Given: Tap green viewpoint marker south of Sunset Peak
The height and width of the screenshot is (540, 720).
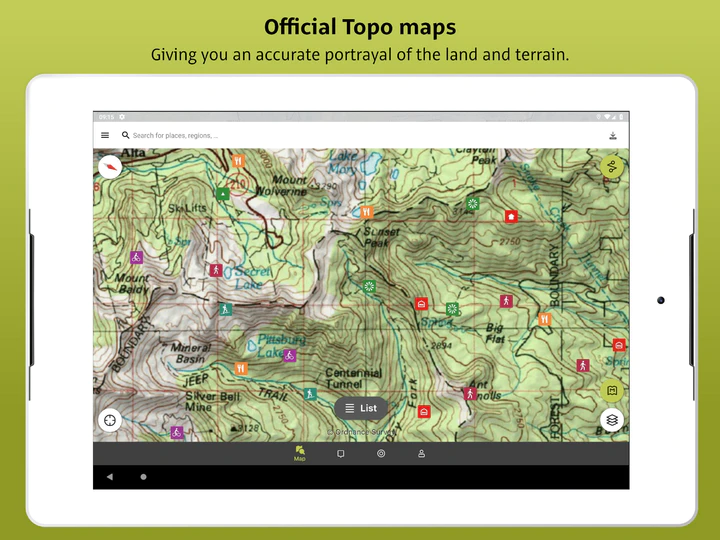Looking at the screenshot, I should point(369,287).
